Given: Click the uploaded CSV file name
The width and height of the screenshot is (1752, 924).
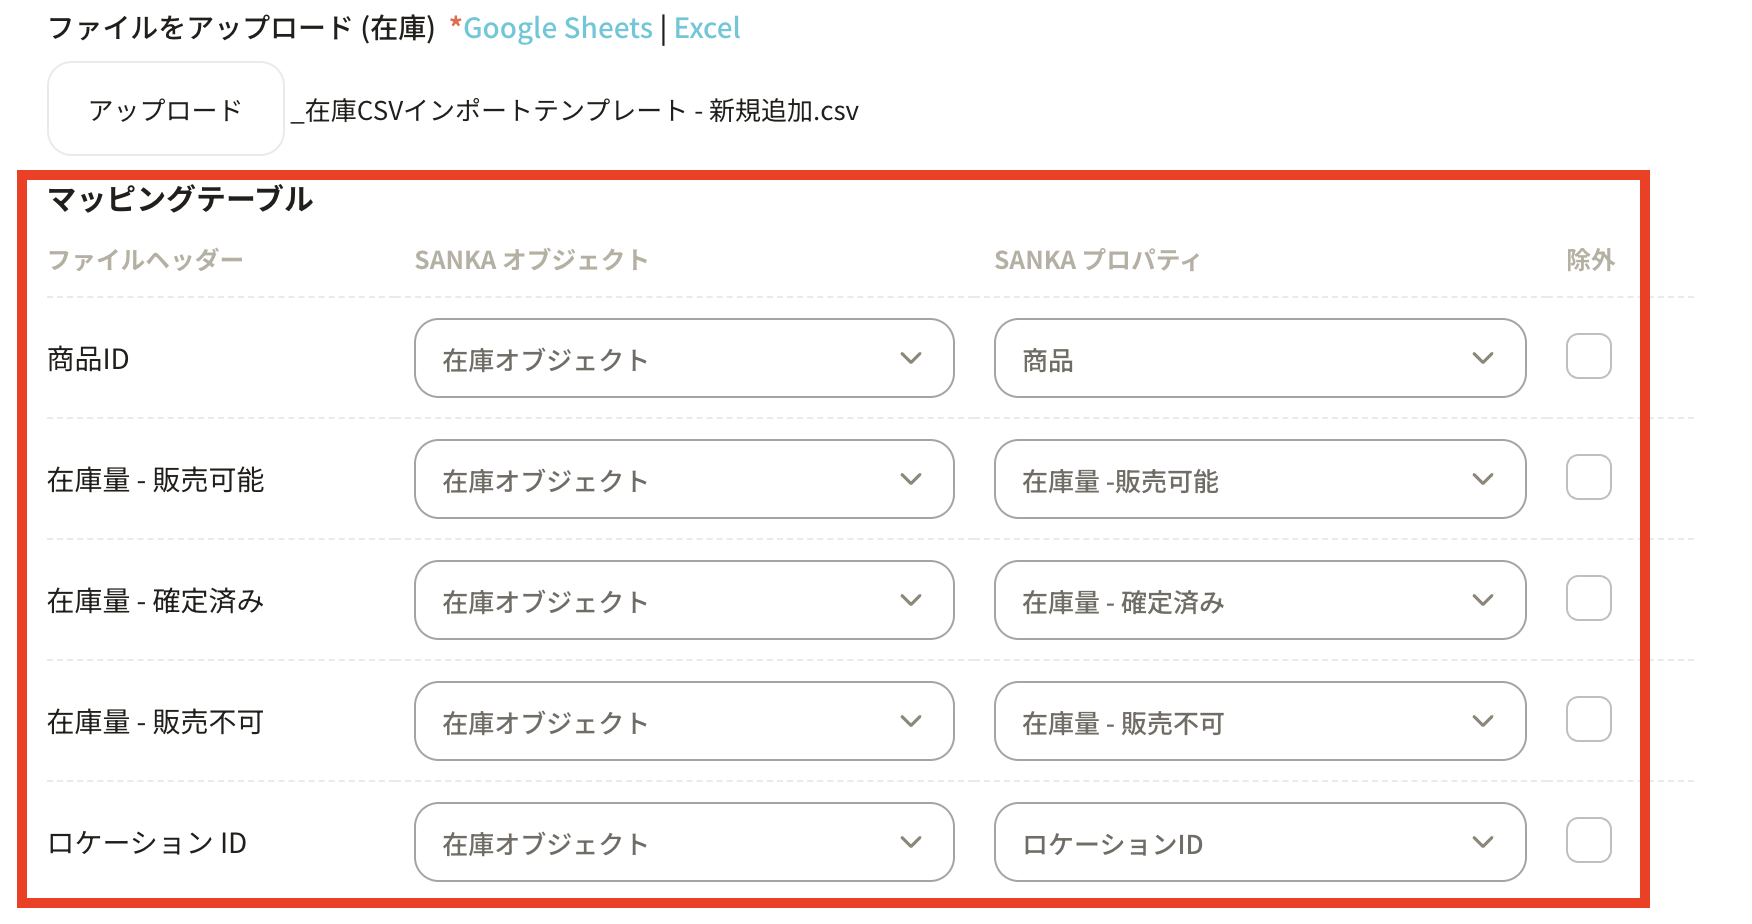Looking at the screenshot, I should point(575,110).
